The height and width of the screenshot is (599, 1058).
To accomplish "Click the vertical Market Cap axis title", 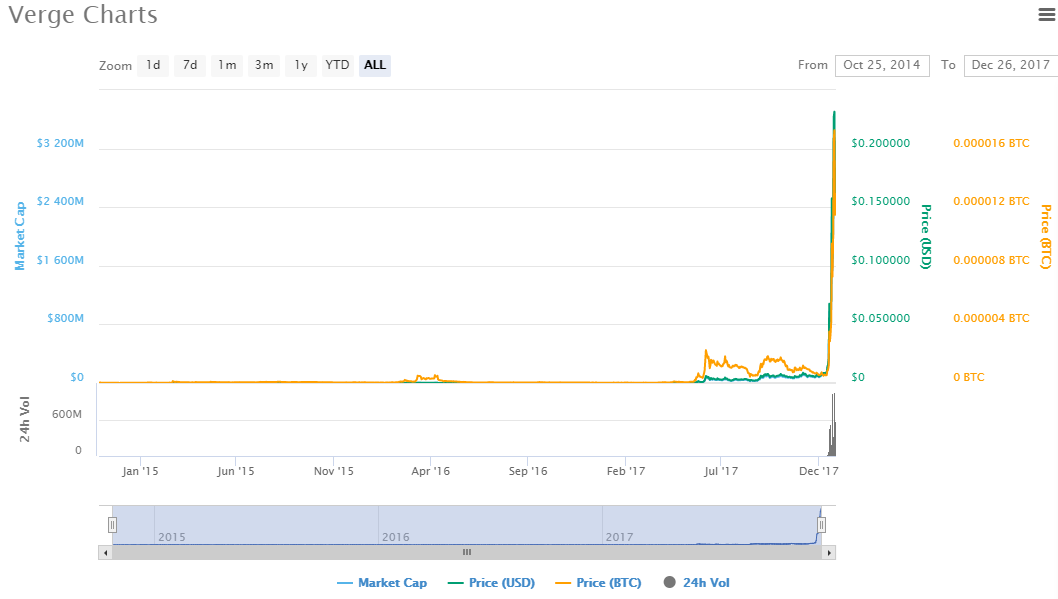I will (20, 236).
